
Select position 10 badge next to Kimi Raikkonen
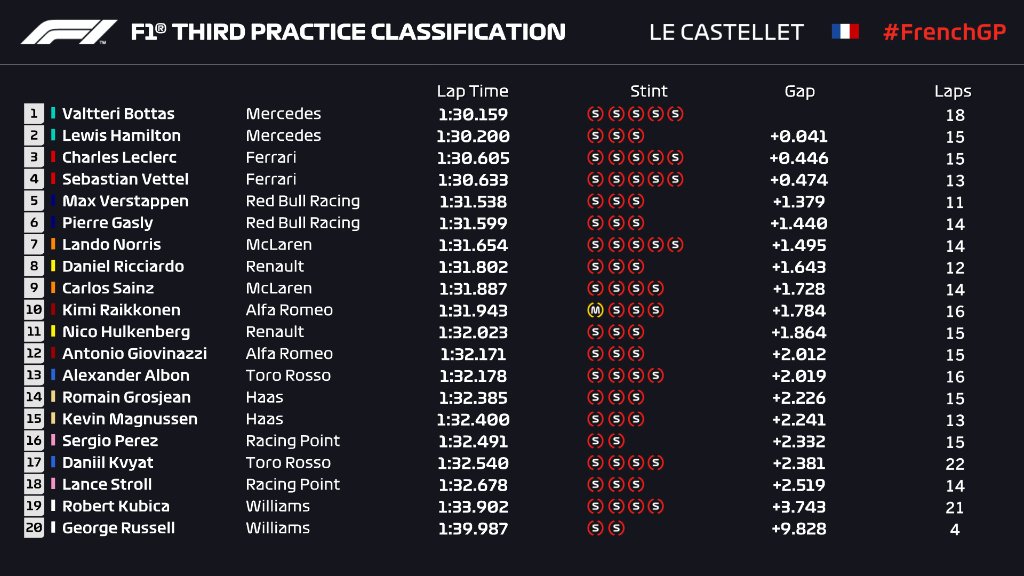(x=35, y=310)
